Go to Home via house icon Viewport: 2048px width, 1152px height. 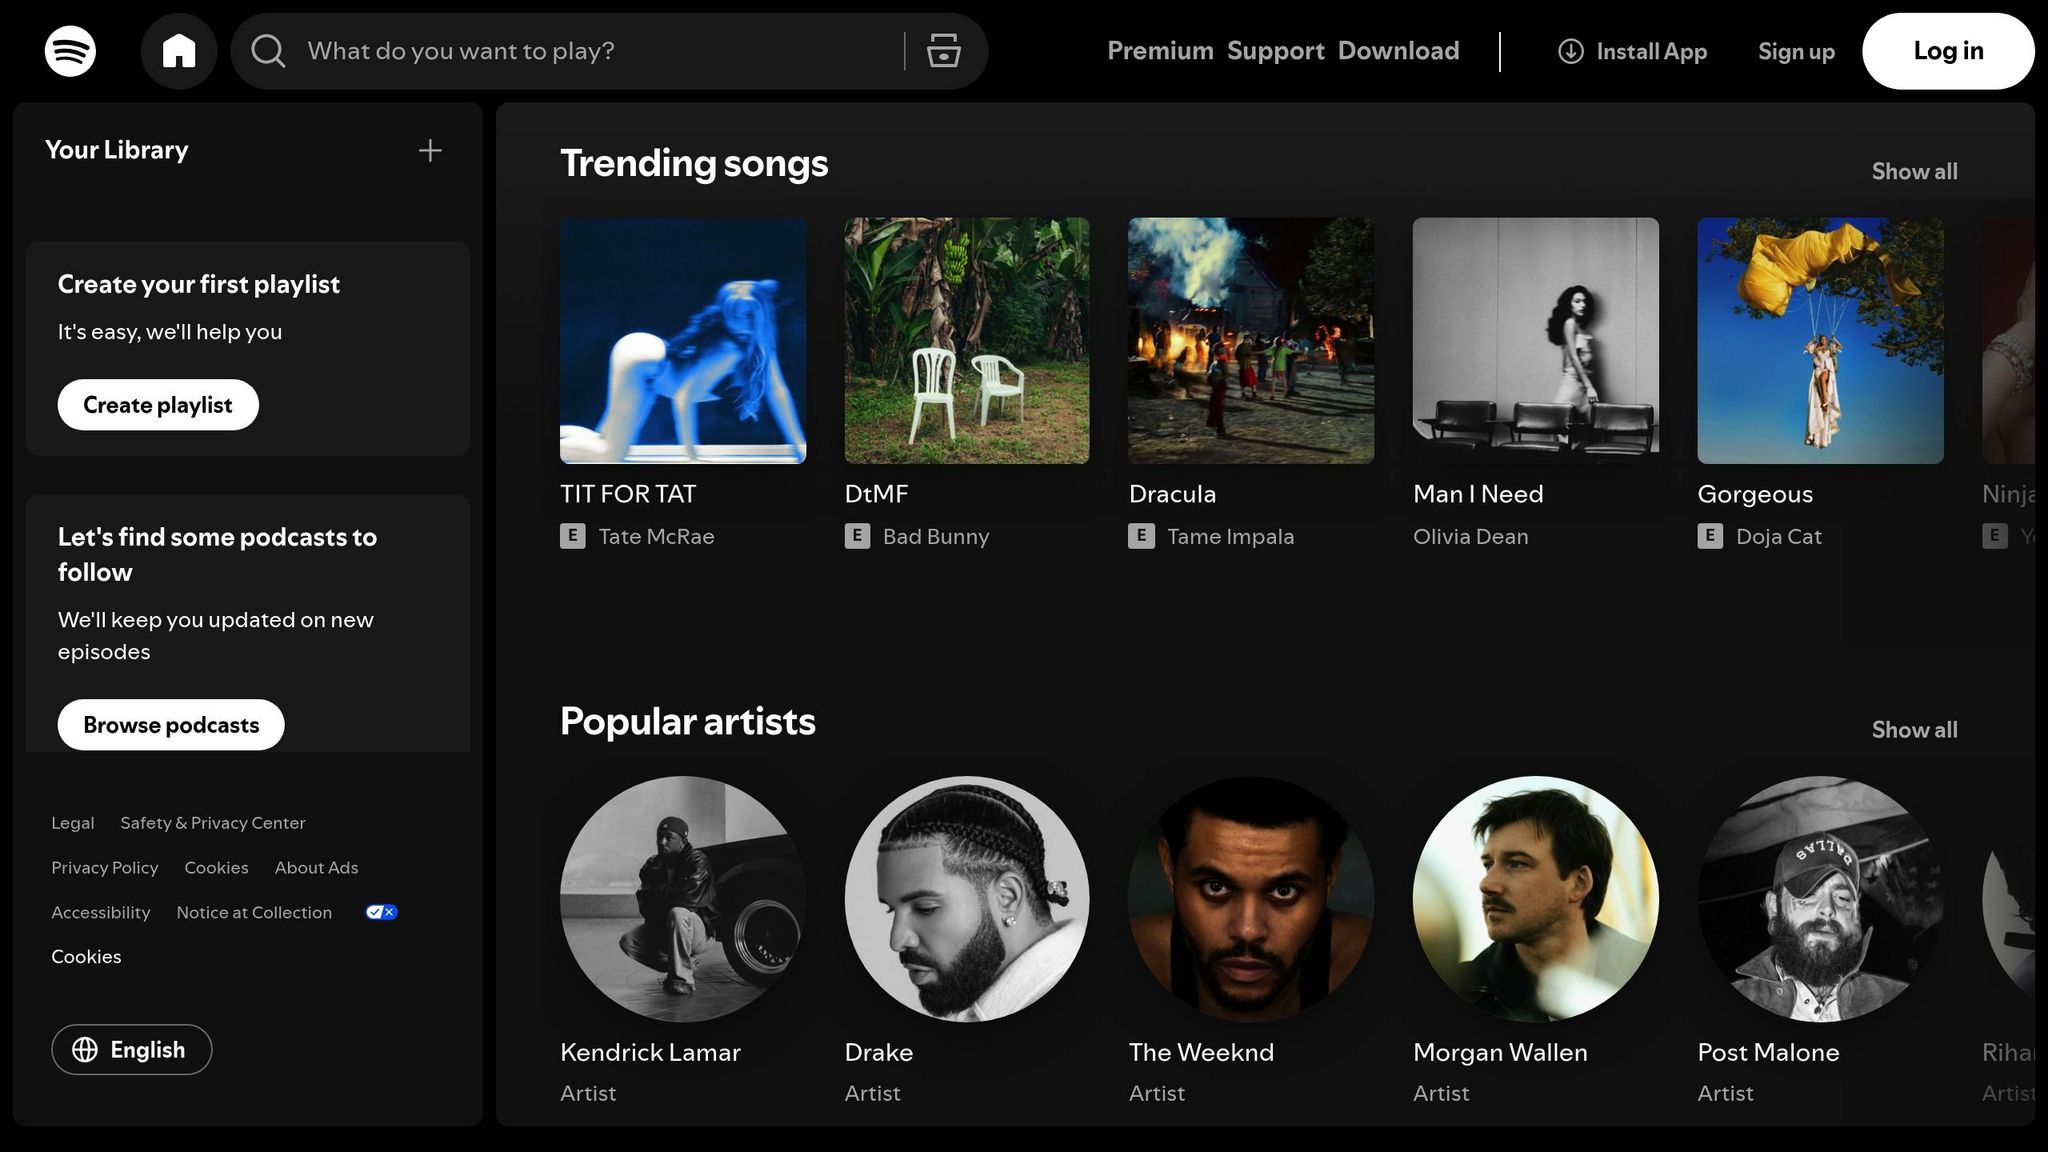coord(179,51)
